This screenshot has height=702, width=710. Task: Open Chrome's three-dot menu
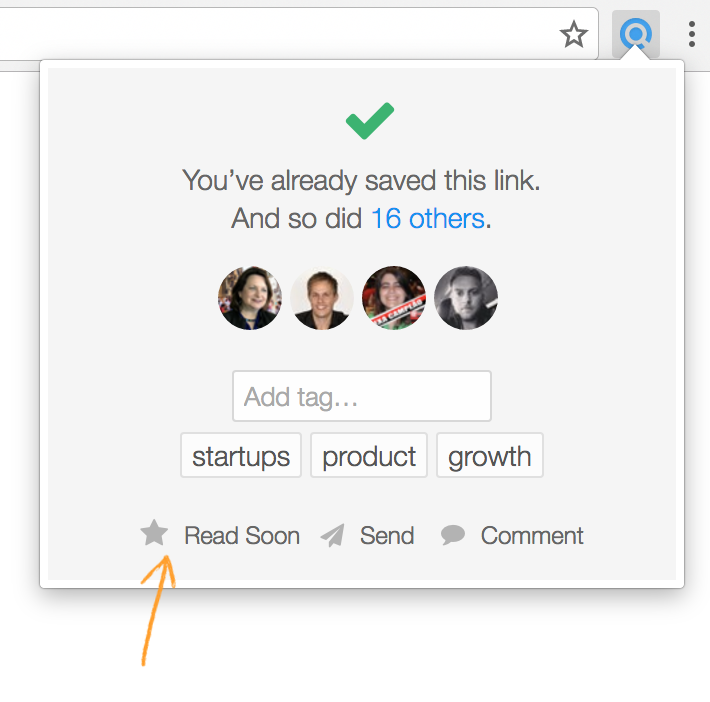point(691,34)
